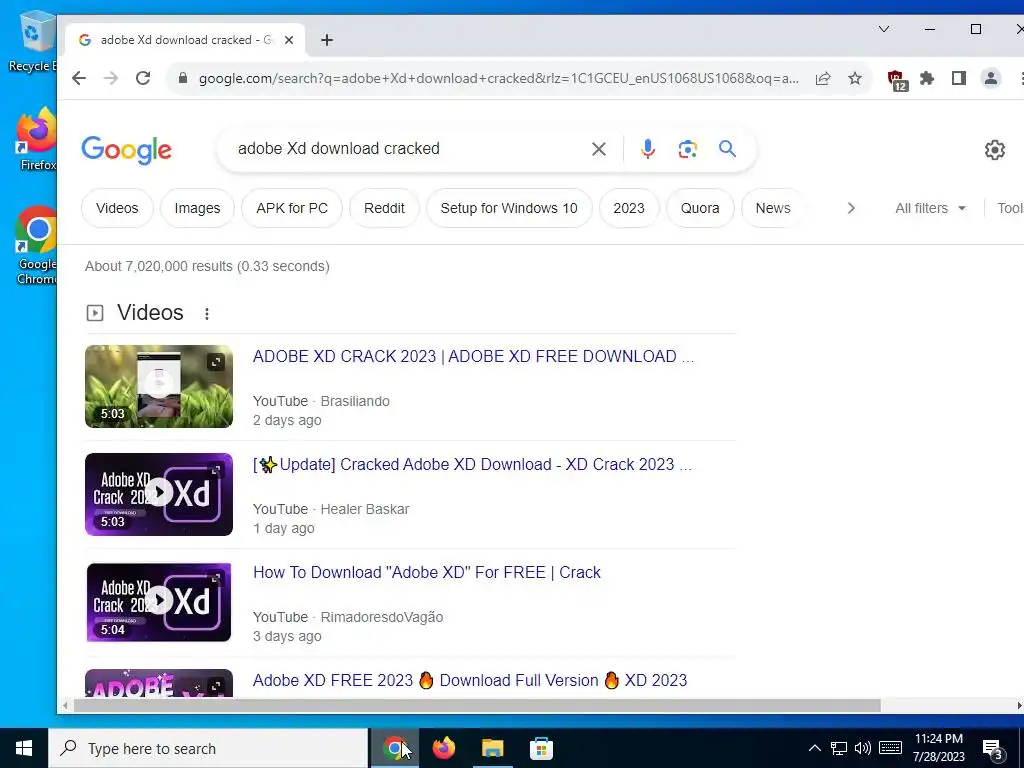Click the Windows taskbar search box

(x=209, y=748)
